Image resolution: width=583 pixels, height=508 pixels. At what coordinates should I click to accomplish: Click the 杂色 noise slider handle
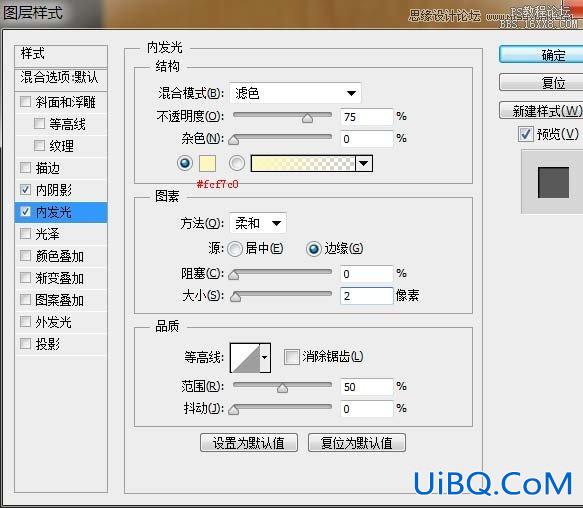233,140
